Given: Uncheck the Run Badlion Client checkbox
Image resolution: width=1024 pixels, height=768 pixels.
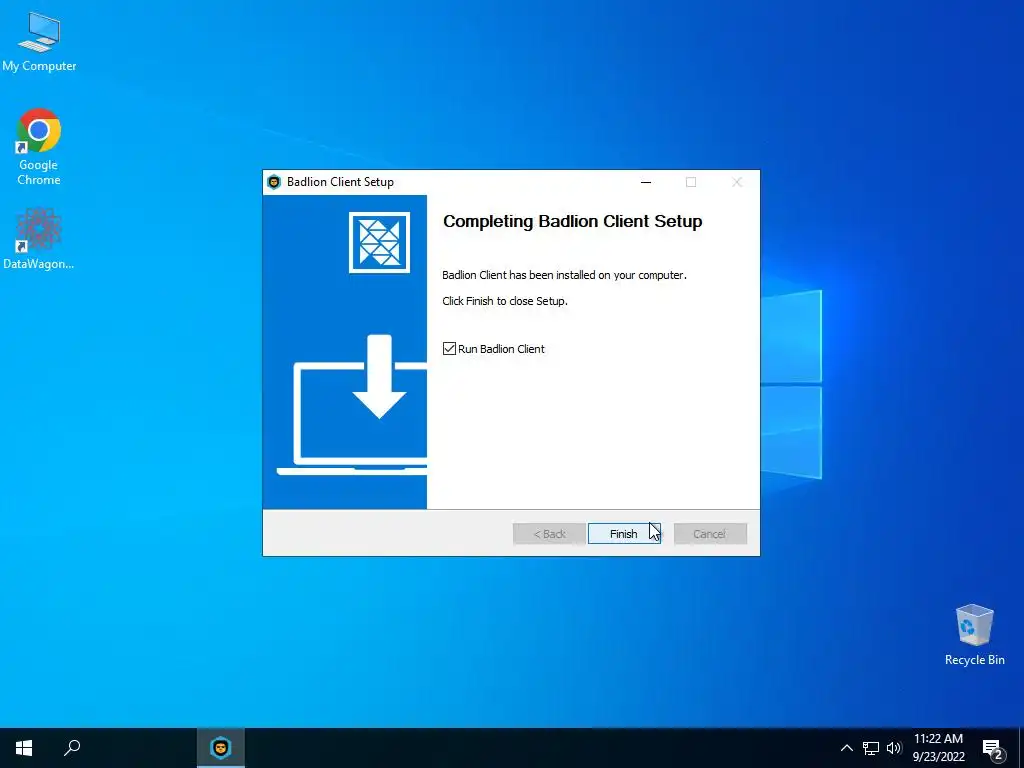Looking at the screenshot, I should 449,349.
